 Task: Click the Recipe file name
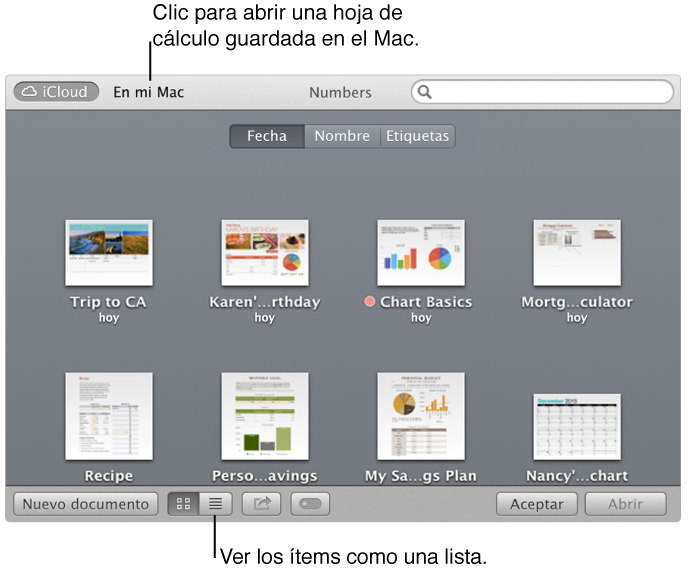click(x=109, y=476)
